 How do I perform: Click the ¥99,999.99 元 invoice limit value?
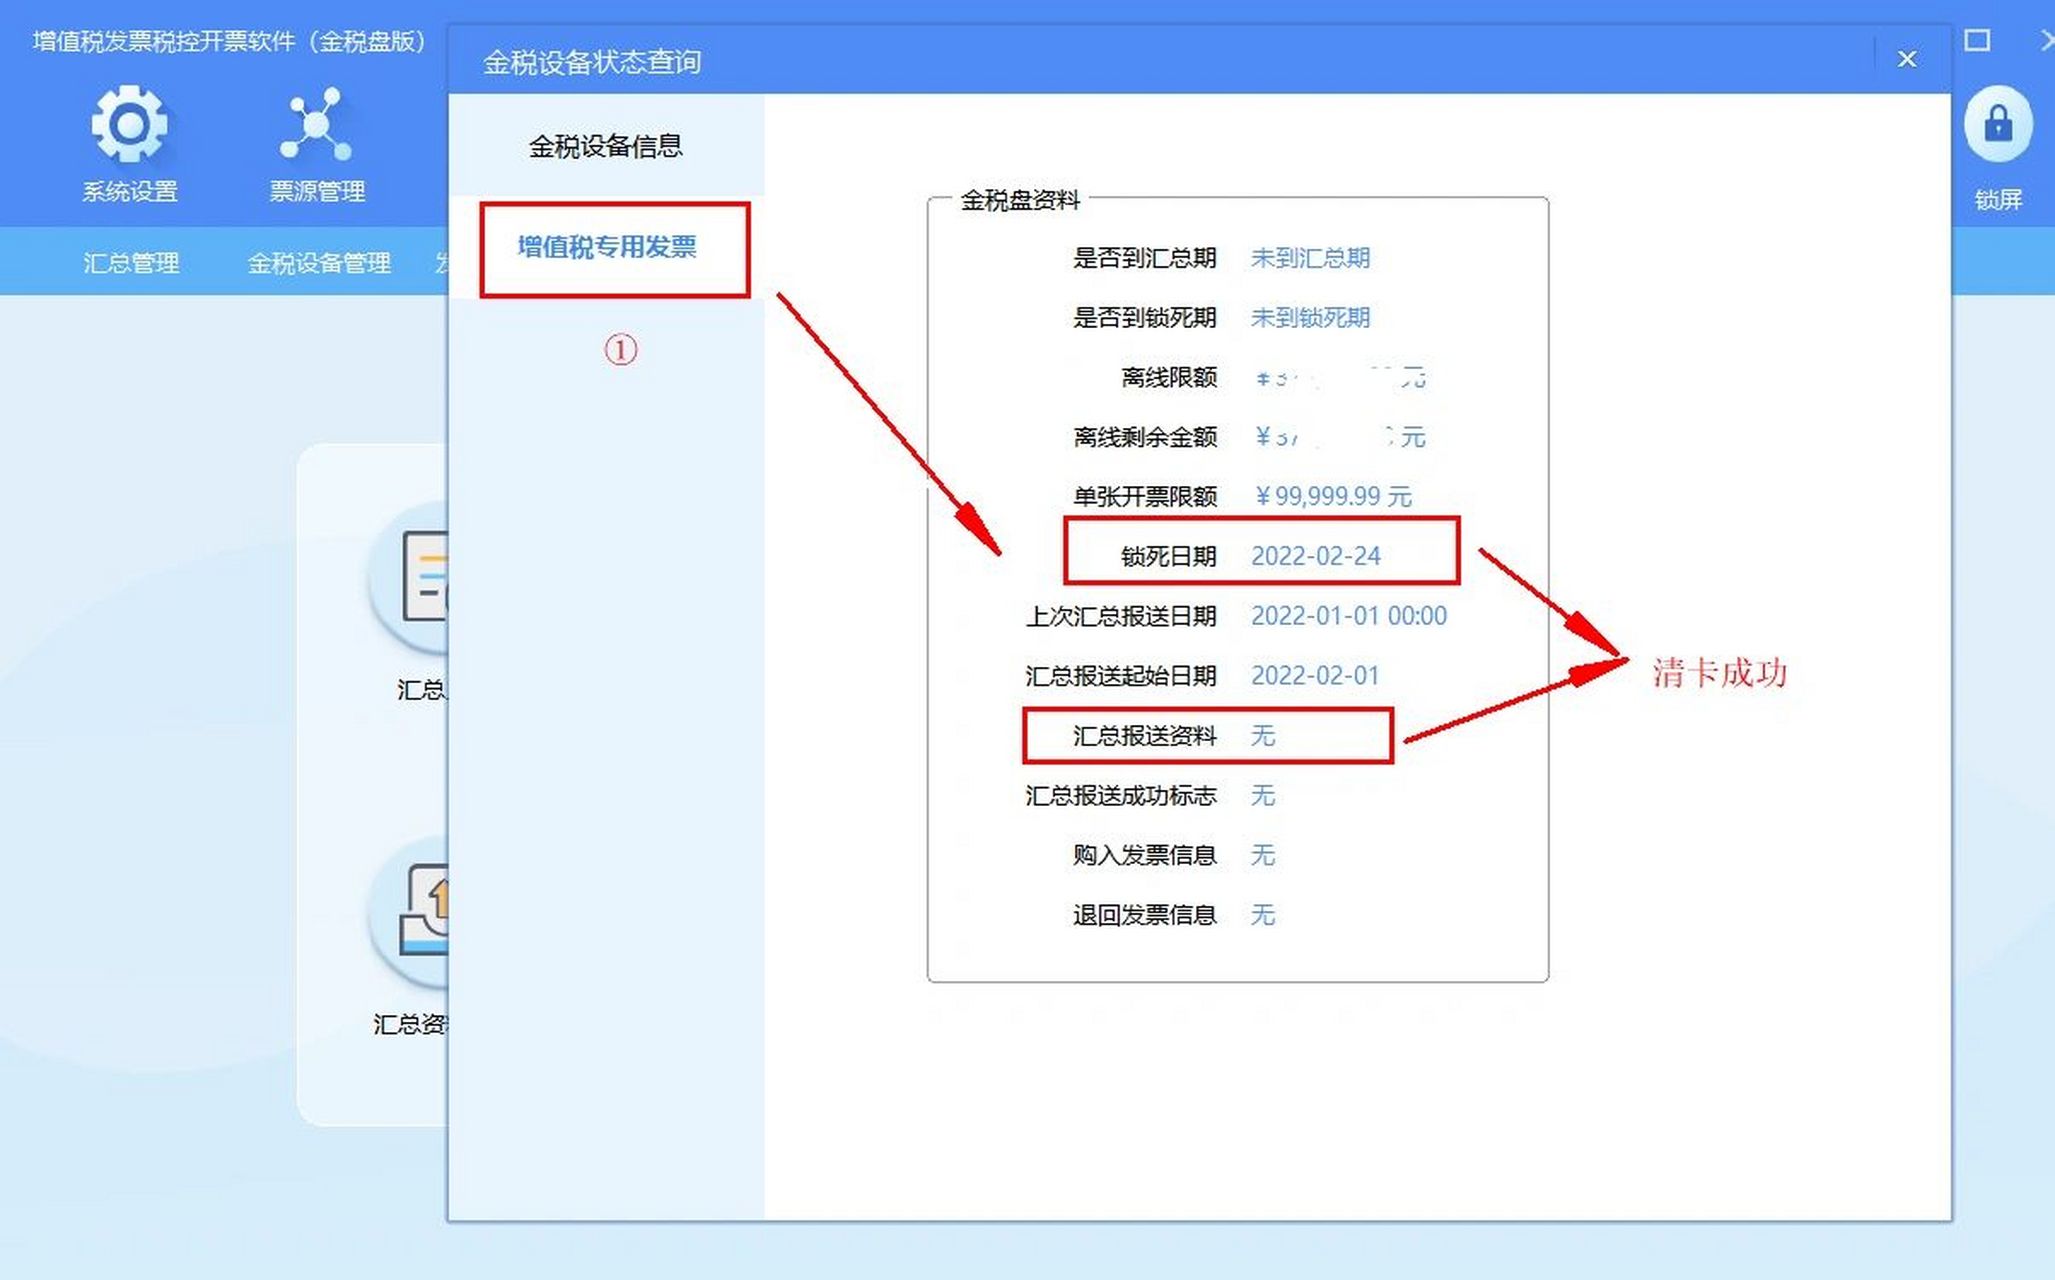point(1332,496)
